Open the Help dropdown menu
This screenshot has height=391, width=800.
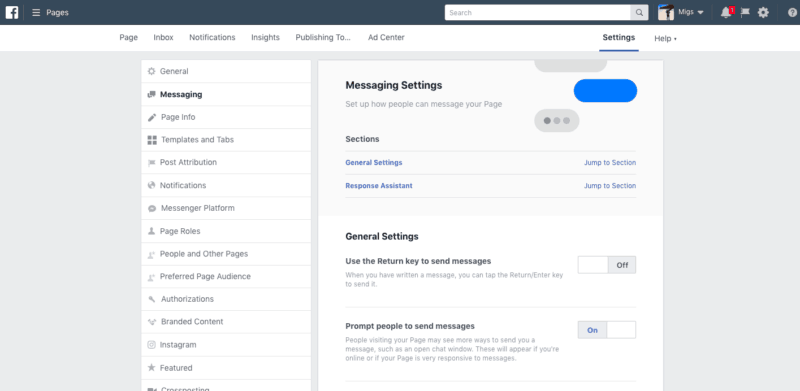coord(665,38)
